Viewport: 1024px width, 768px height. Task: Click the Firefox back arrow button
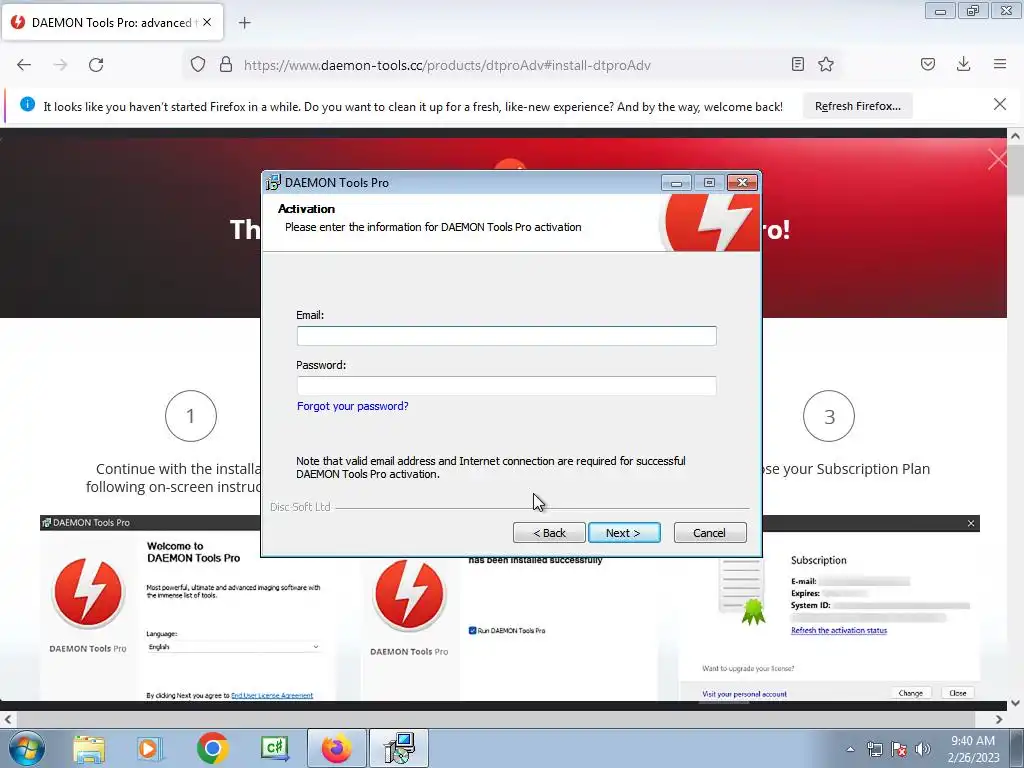coord(24,65)
